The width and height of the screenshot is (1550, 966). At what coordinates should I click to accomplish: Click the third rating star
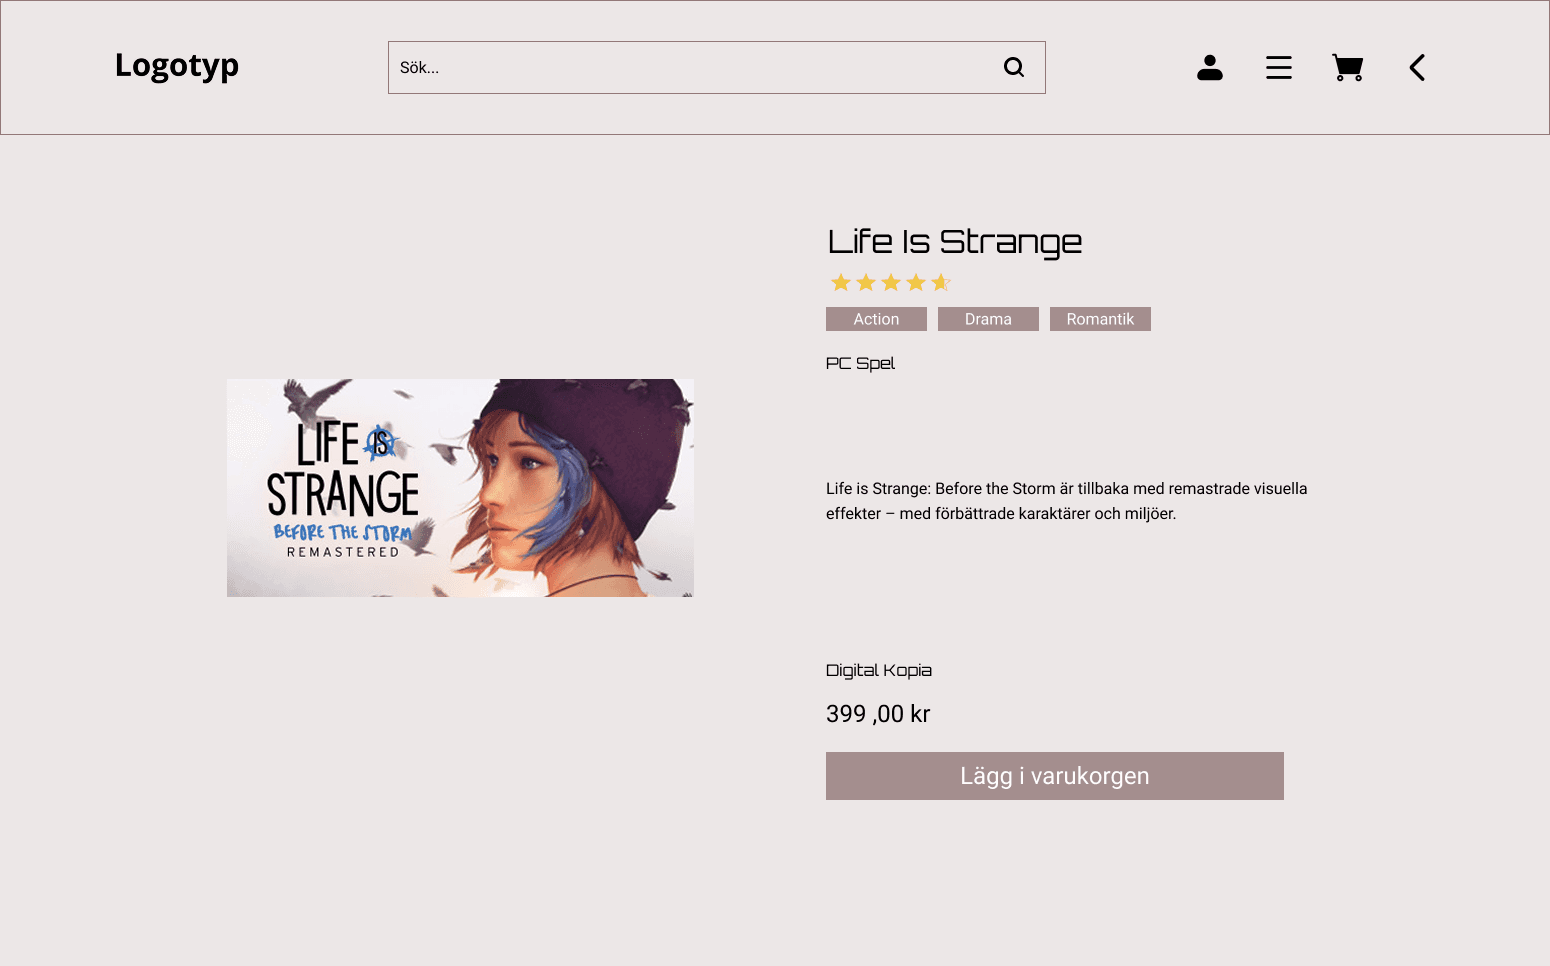coord(891,283)
